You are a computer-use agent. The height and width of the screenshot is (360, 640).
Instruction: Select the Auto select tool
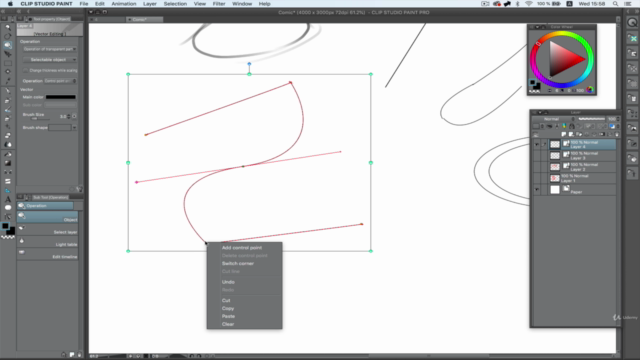8,71
